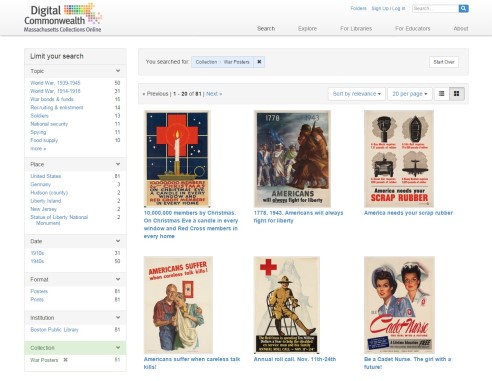492x381 pixels.
Task: Open the Sort by relevance dropdown
Action: tap(357, 94)
